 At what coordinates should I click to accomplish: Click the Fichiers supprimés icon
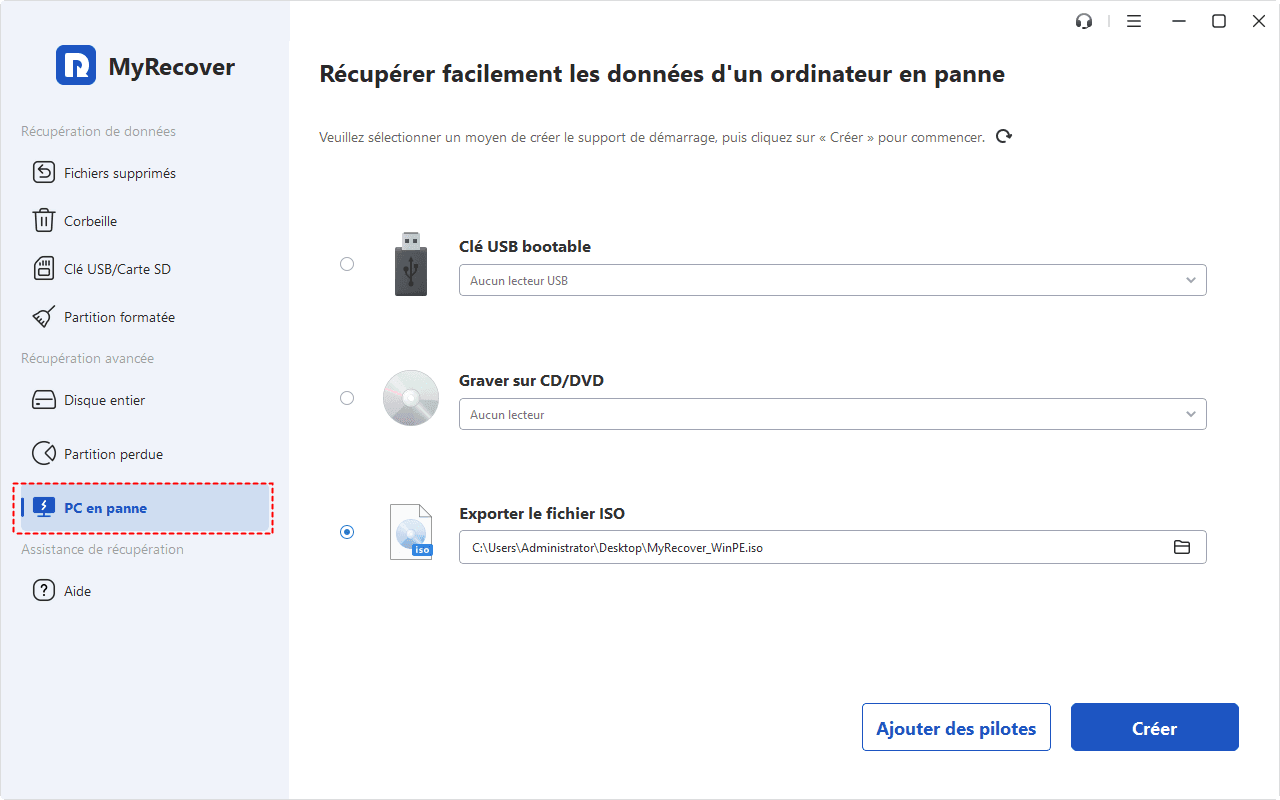point(44,173)
